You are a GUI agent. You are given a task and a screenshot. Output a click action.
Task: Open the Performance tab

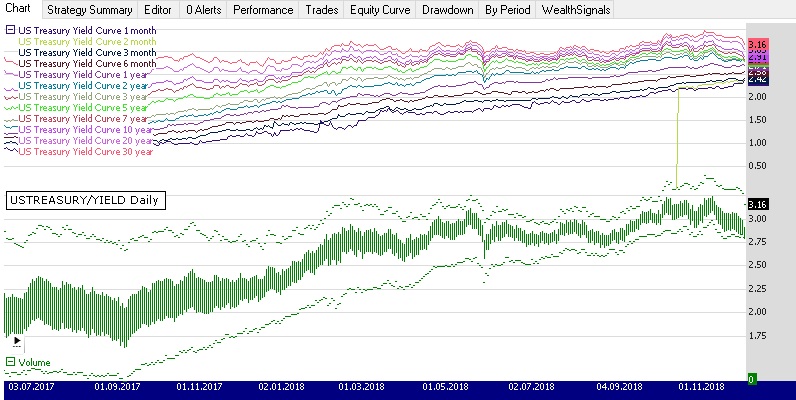[264, 10]
